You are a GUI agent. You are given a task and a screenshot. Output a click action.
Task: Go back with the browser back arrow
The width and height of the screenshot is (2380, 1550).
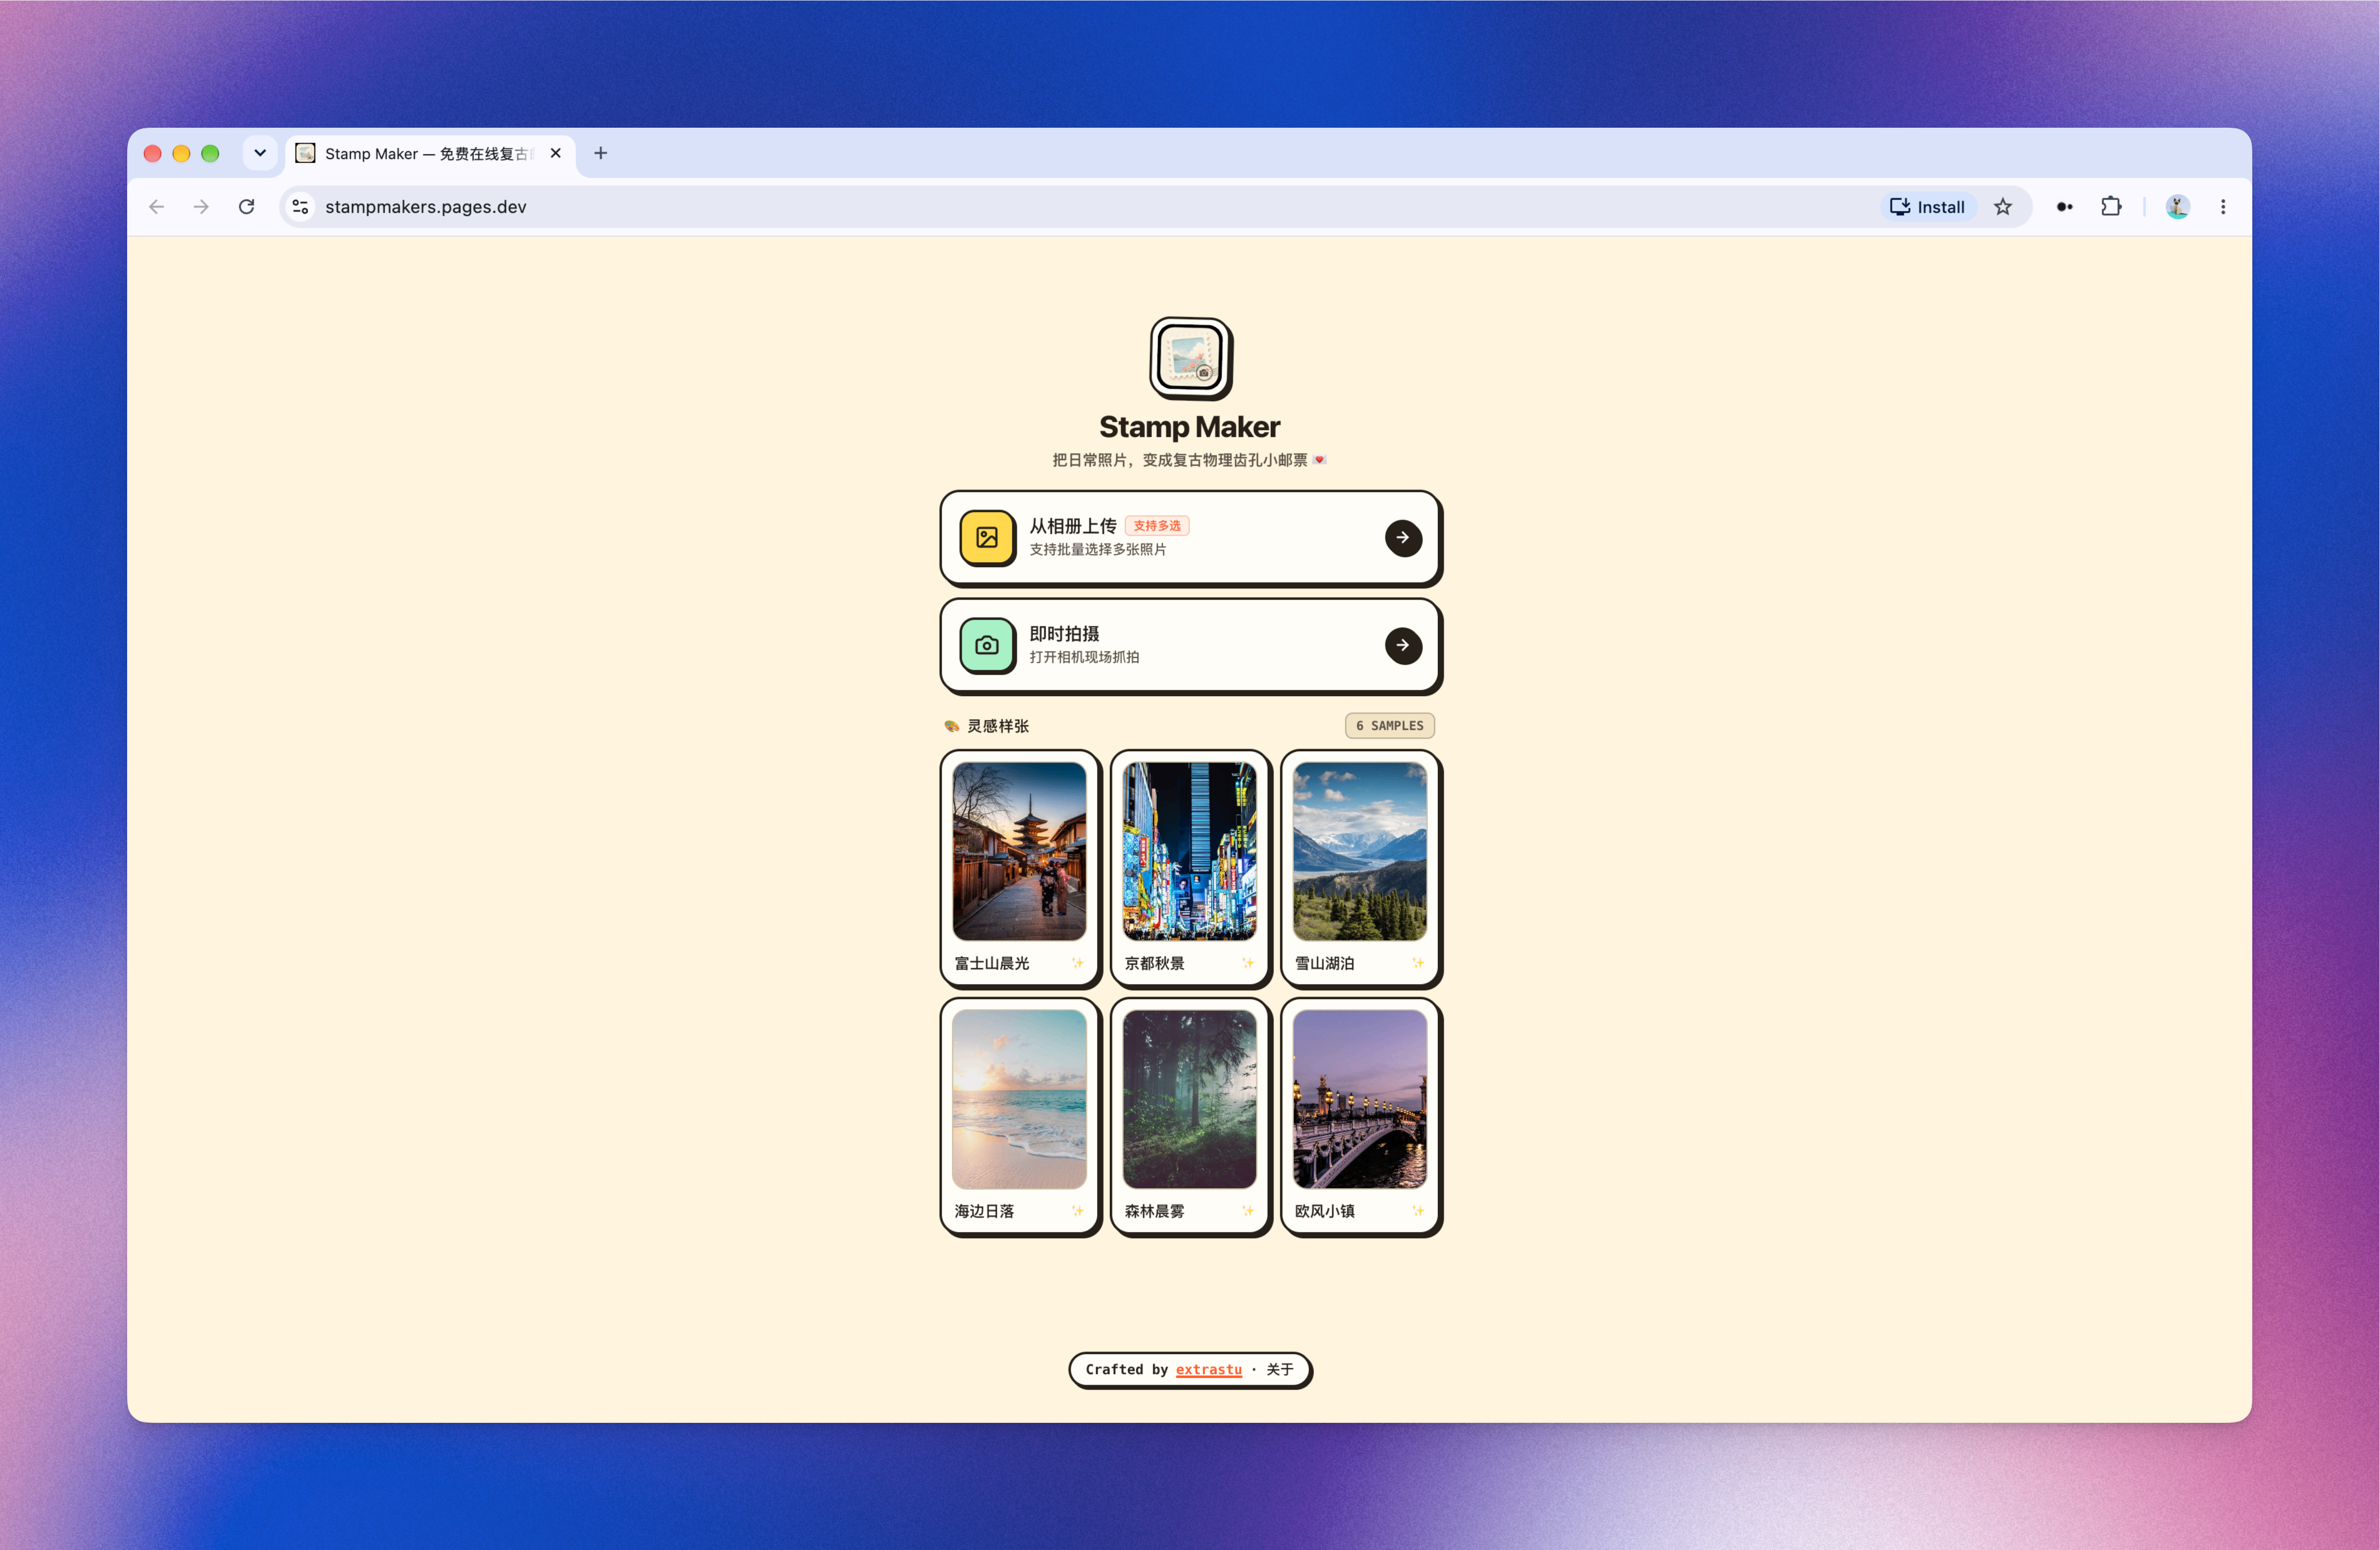(157, 207)
